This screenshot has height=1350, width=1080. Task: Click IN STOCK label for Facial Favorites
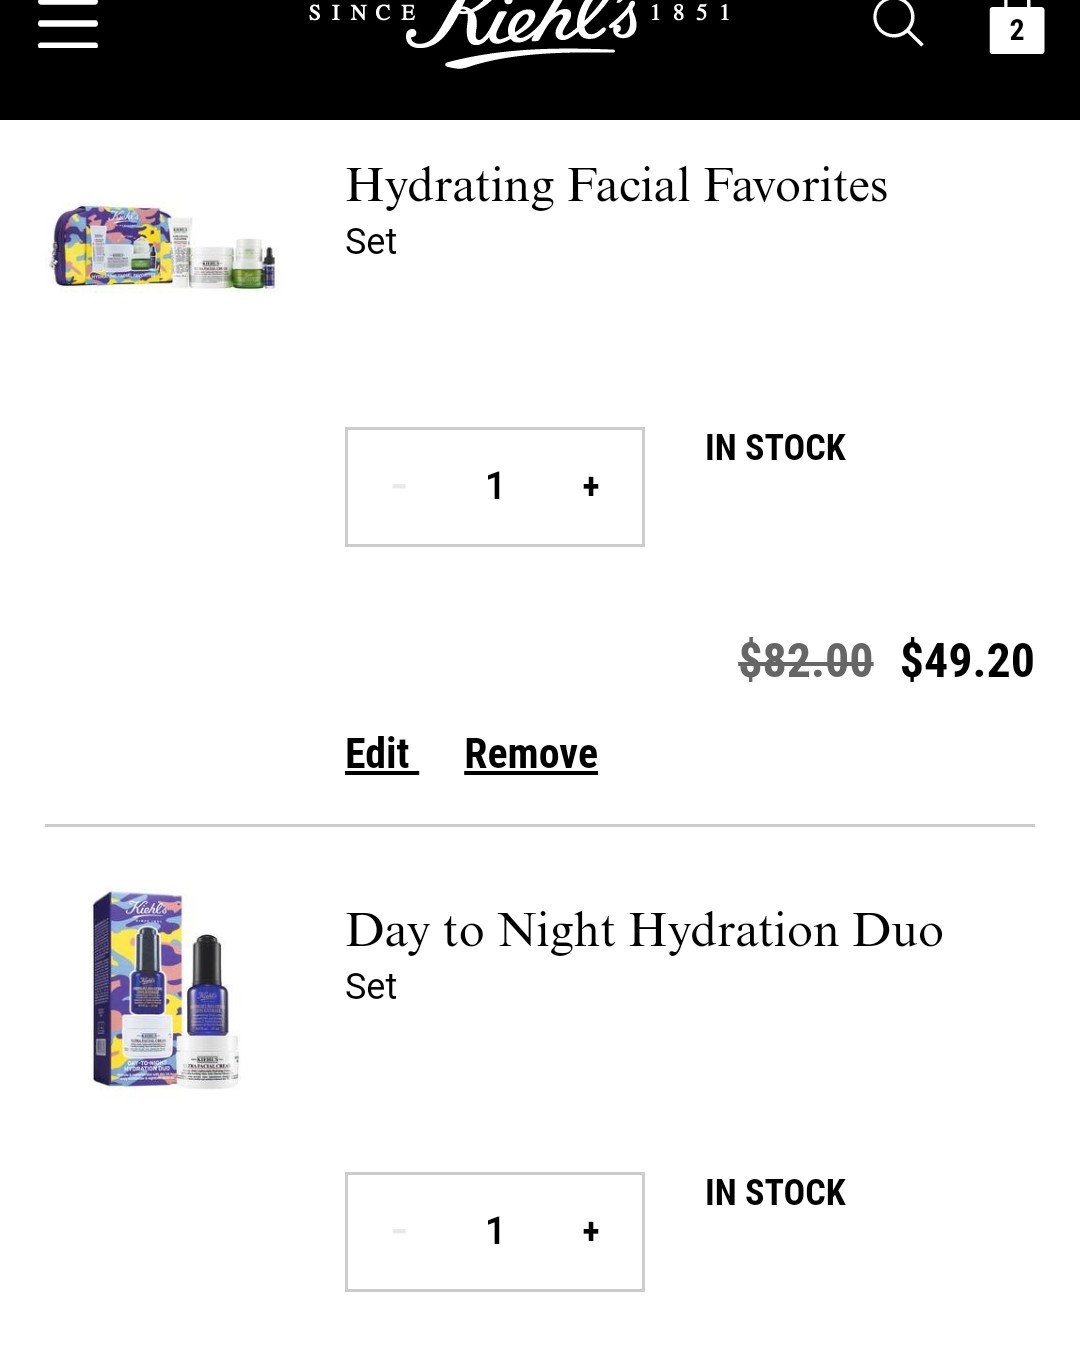(775, 448)
